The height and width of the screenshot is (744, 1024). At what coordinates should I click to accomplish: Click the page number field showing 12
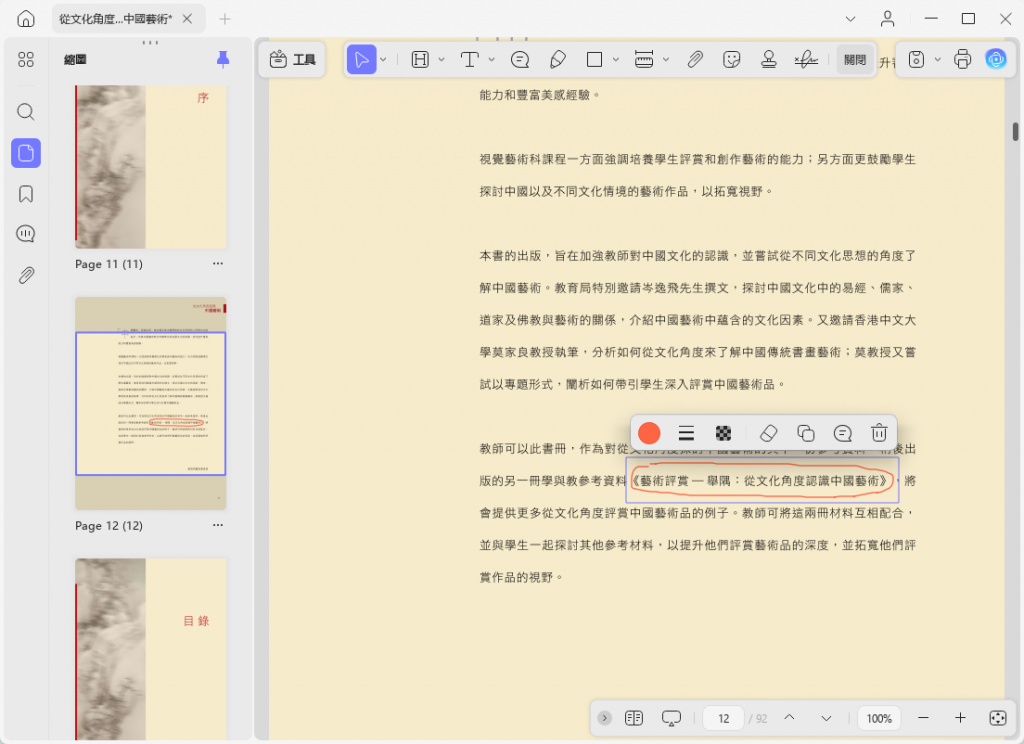click(x=724, y=718)
